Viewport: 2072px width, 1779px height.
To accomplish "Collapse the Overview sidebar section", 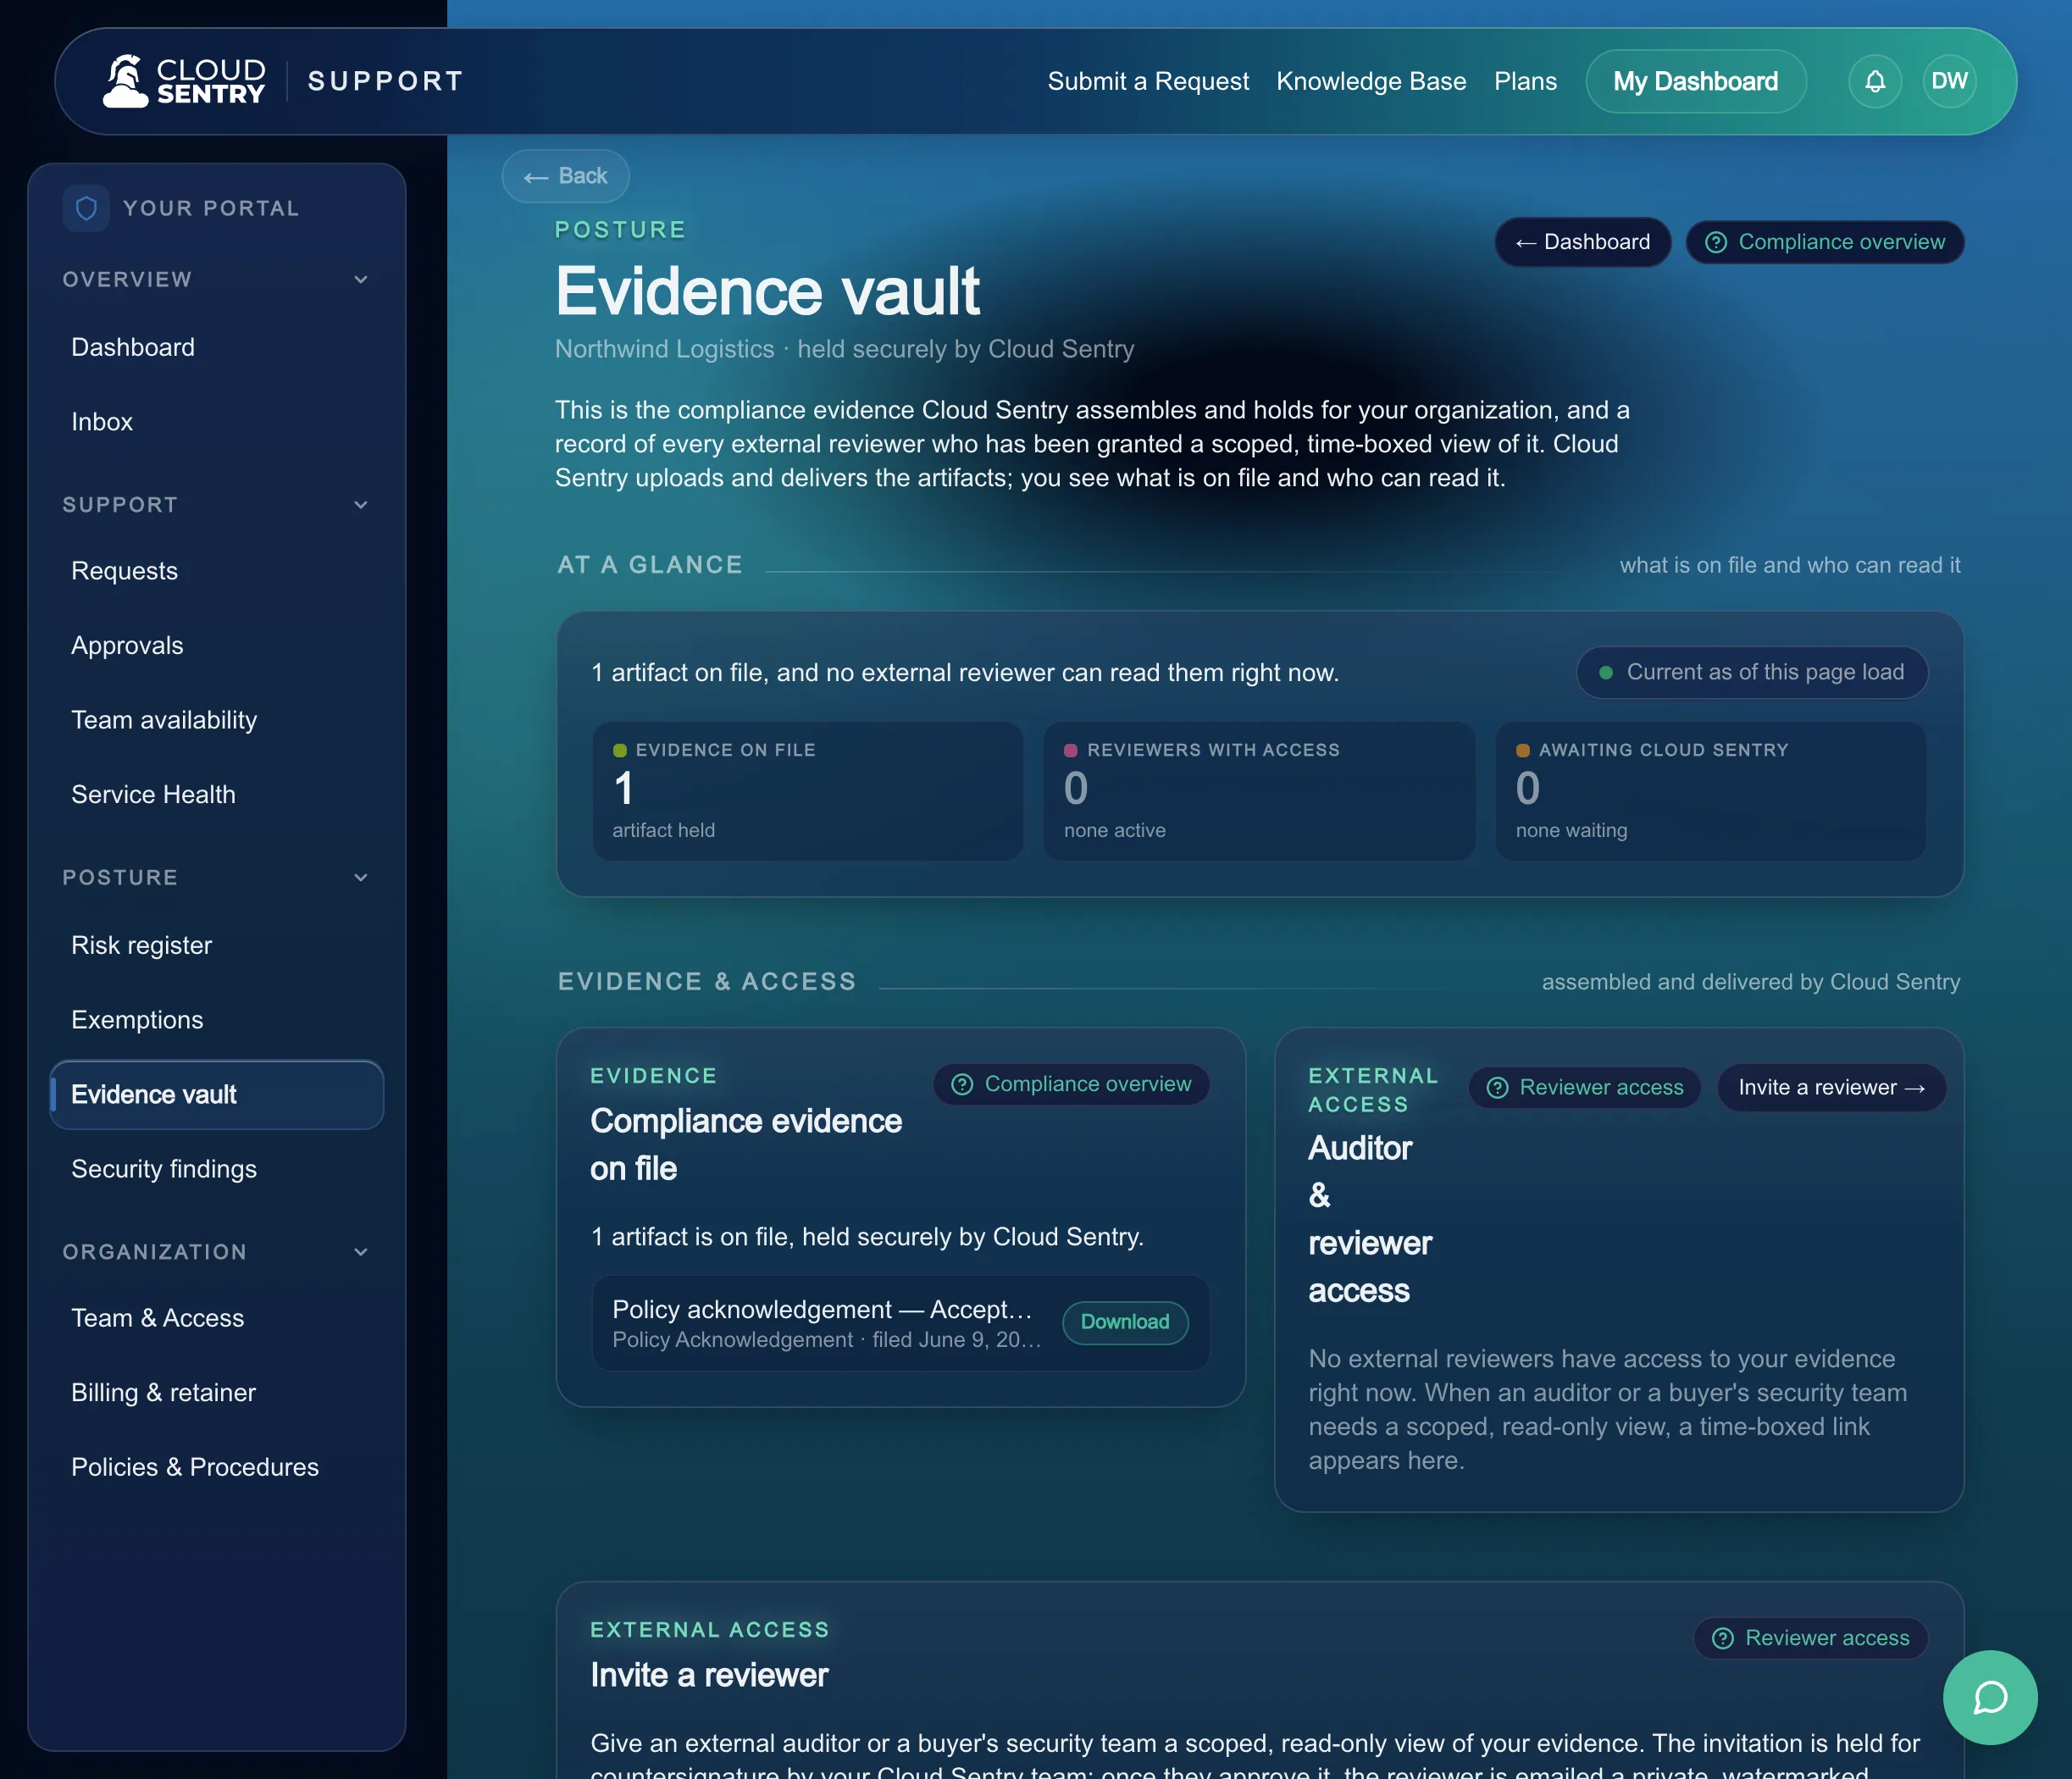I will click(x=216, y=279).
